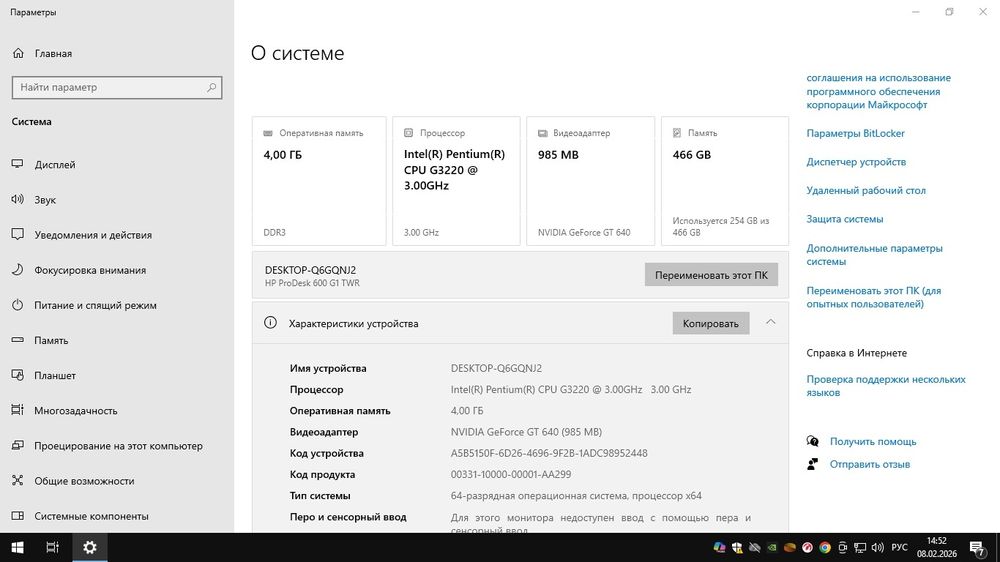Open Проверка поддержки нескольких языков link

[886, 386]
